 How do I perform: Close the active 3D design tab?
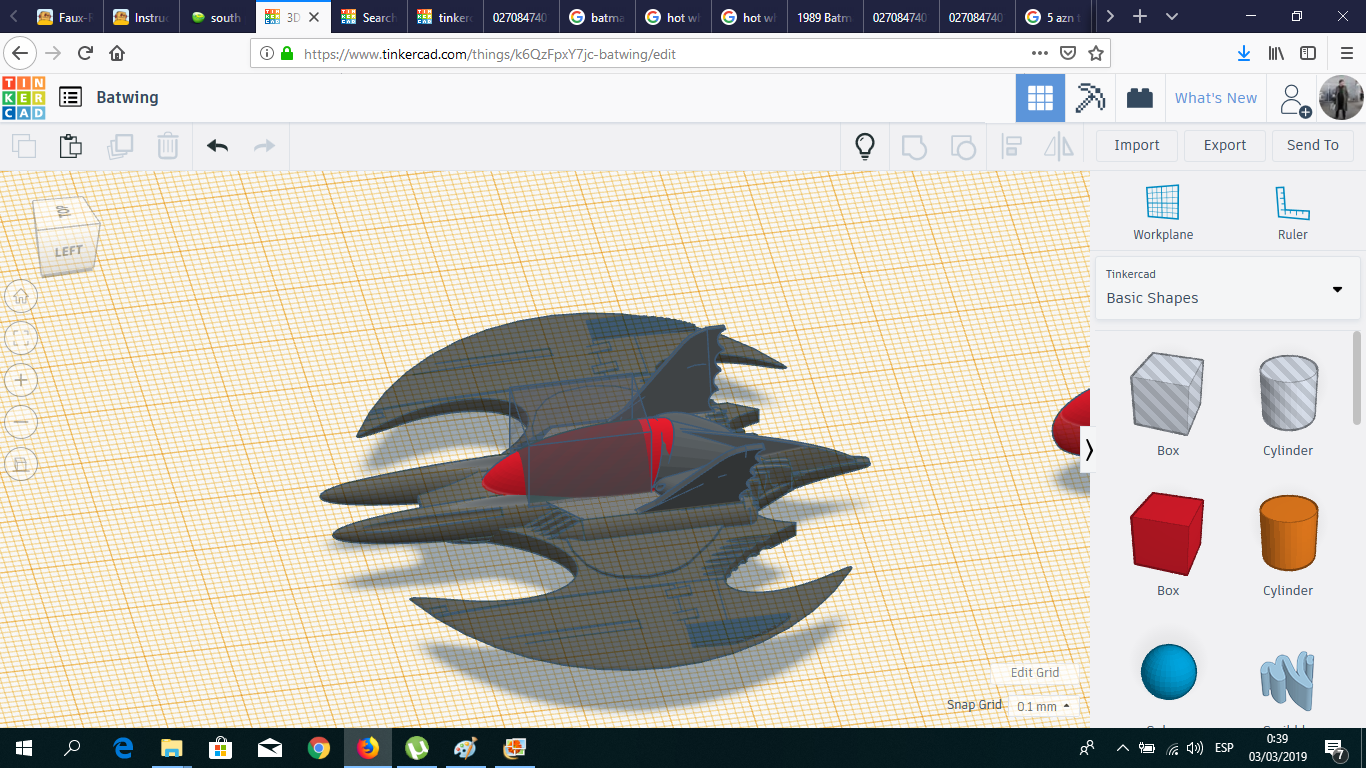[x=315, y=17]
